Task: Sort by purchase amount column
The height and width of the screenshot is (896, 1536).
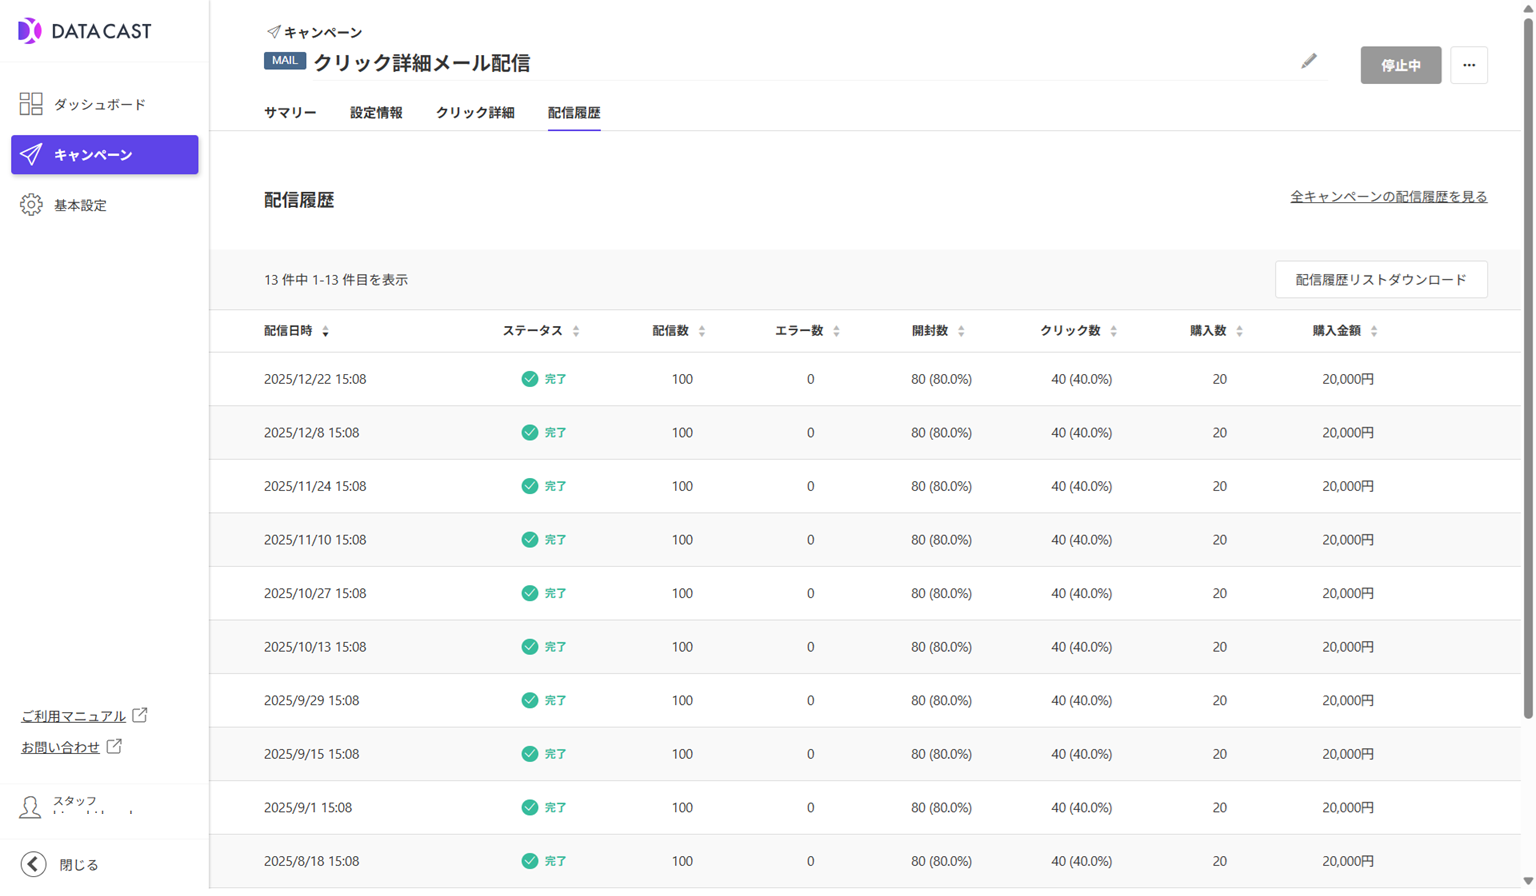Action: [x=1374, y=331]
